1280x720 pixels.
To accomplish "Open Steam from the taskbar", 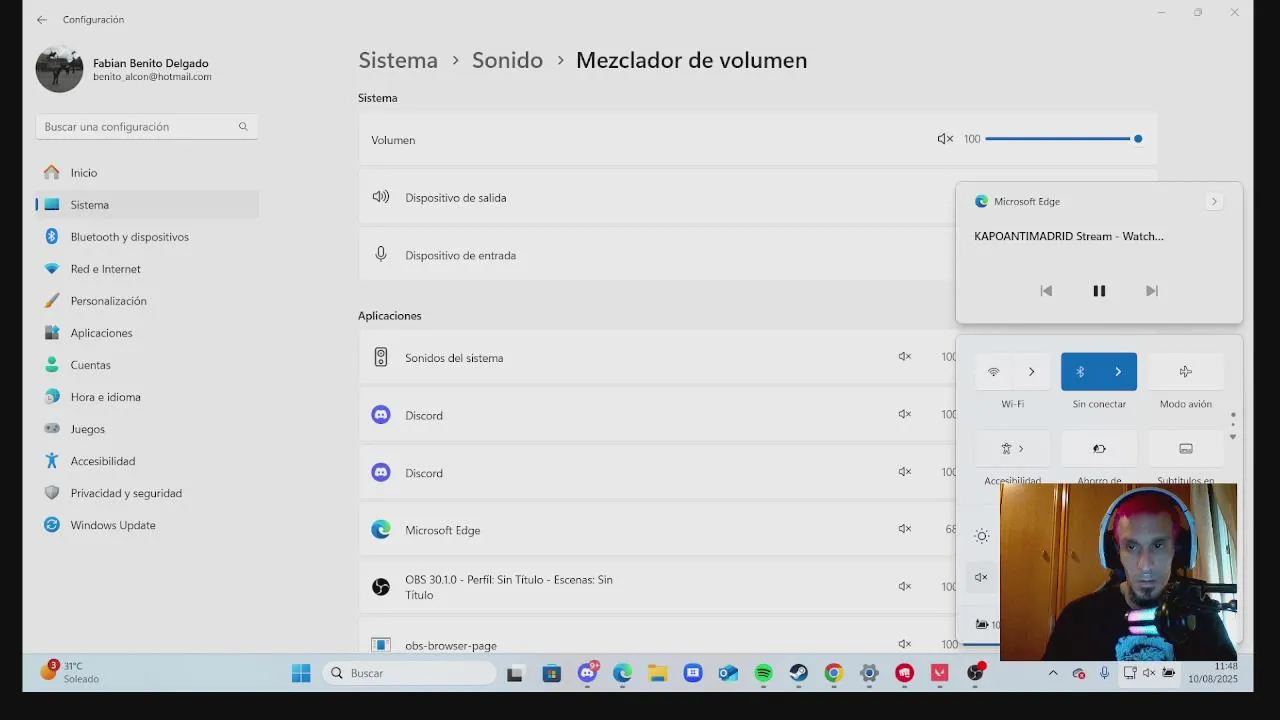I will 799,673.
